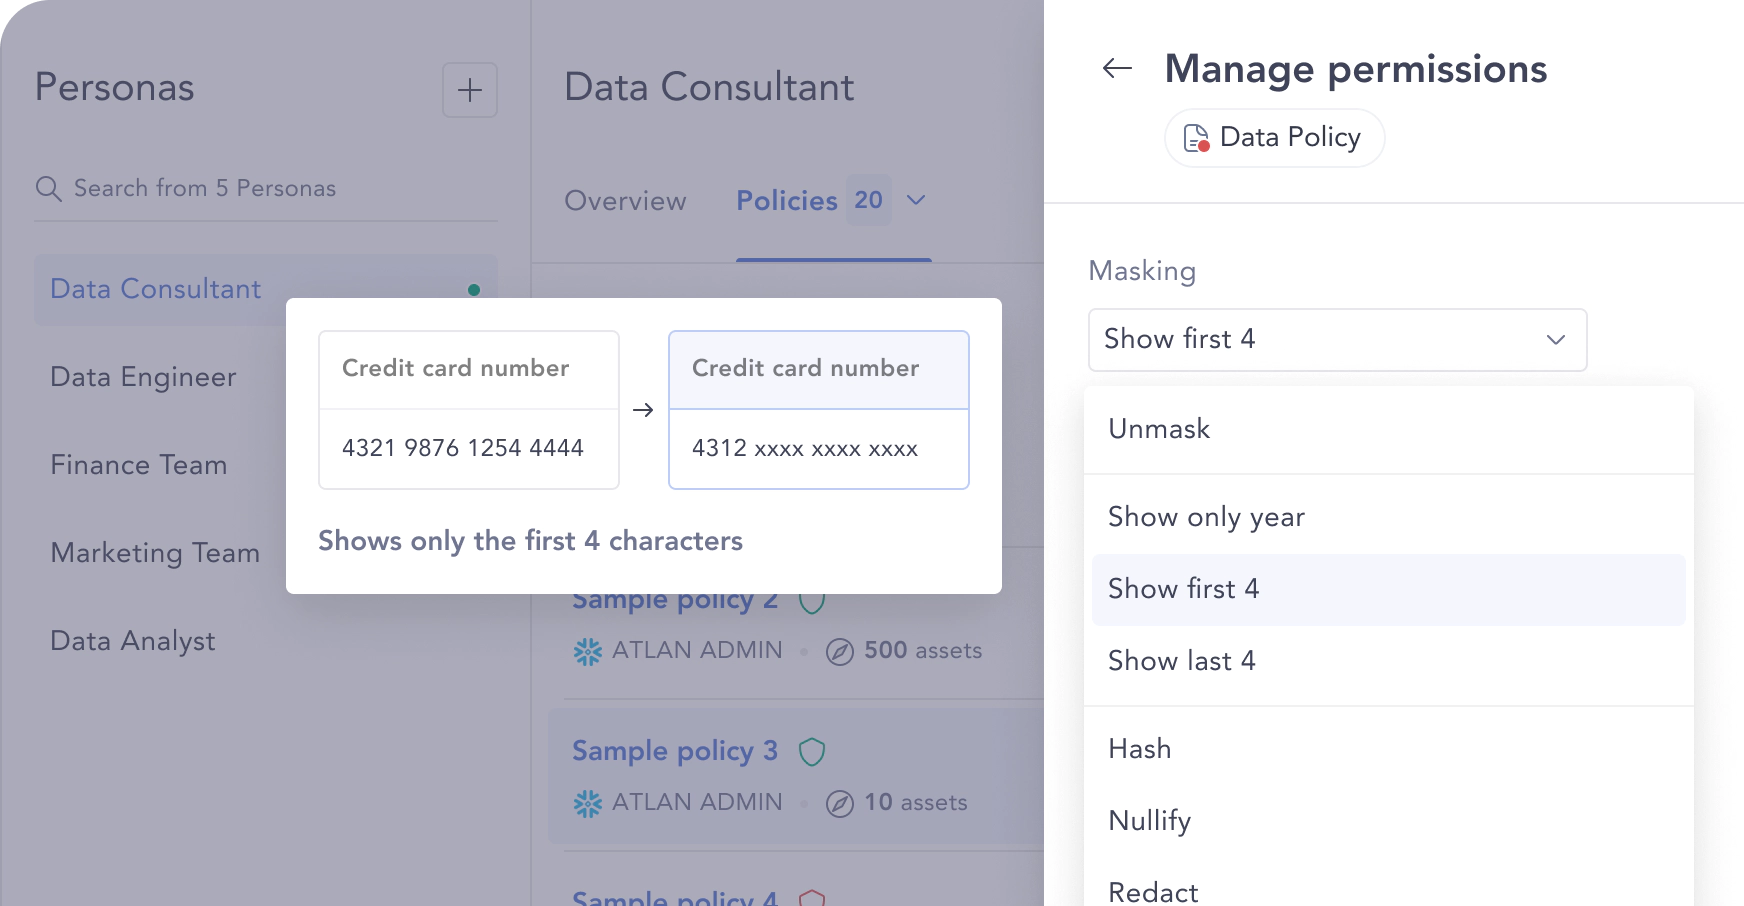Choose Show last 4 option
Screen dimensions: 1744x906
pyautogui.click(x=1389, y=661)
